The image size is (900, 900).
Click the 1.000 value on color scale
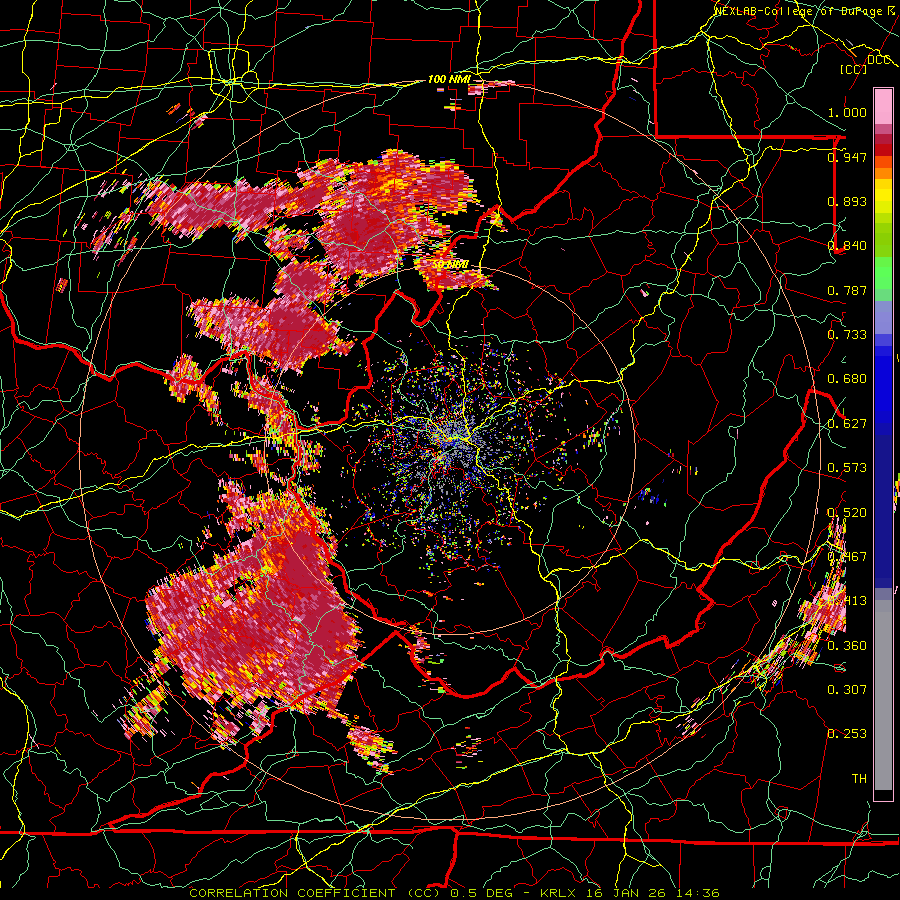[847, 112]
